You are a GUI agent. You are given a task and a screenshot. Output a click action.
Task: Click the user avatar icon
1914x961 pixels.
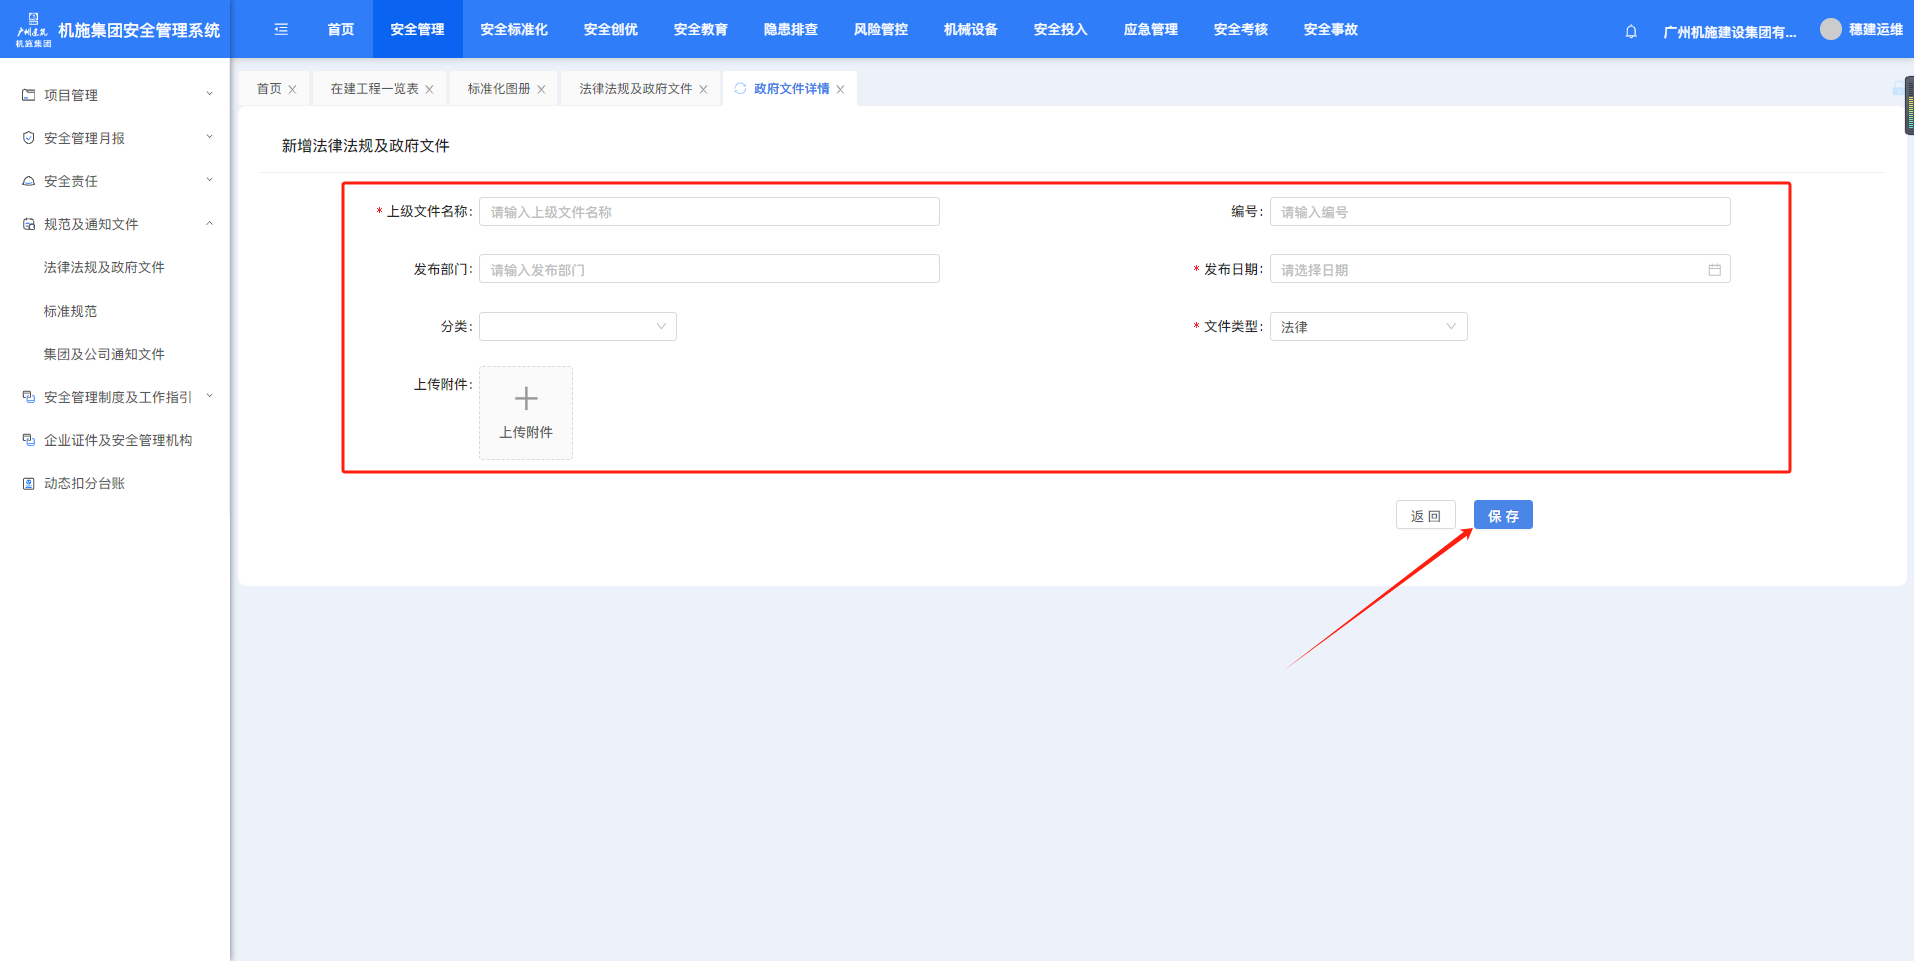coord(1830,30)
